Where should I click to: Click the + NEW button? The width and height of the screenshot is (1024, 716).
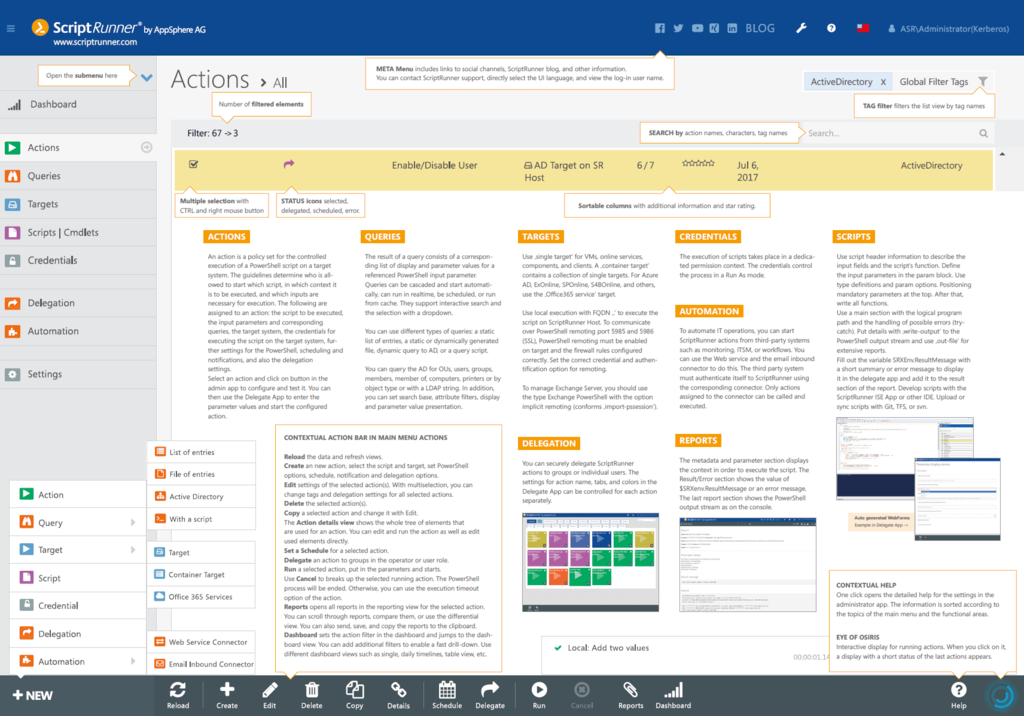[33, 696]
